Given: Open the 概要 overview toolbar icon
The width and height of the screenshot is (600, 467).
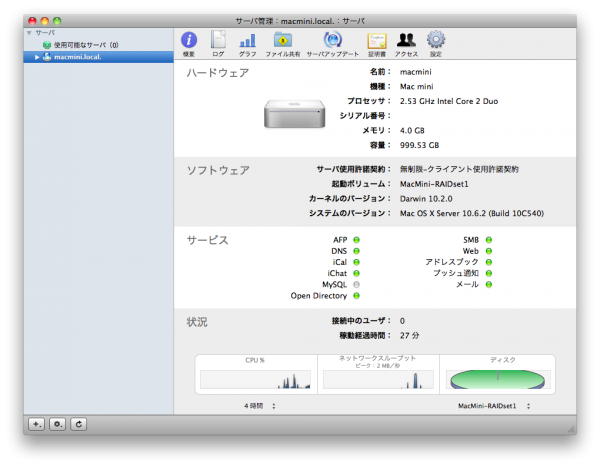Looking at the screenshot, I should (x=189, y=44).
